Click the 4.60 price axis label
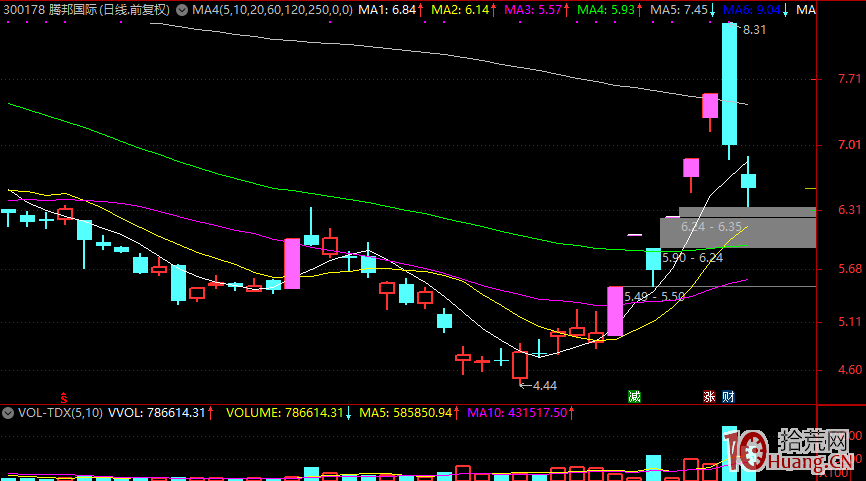Viewport: 866px width, 481px height. click(x=849, y=370)
